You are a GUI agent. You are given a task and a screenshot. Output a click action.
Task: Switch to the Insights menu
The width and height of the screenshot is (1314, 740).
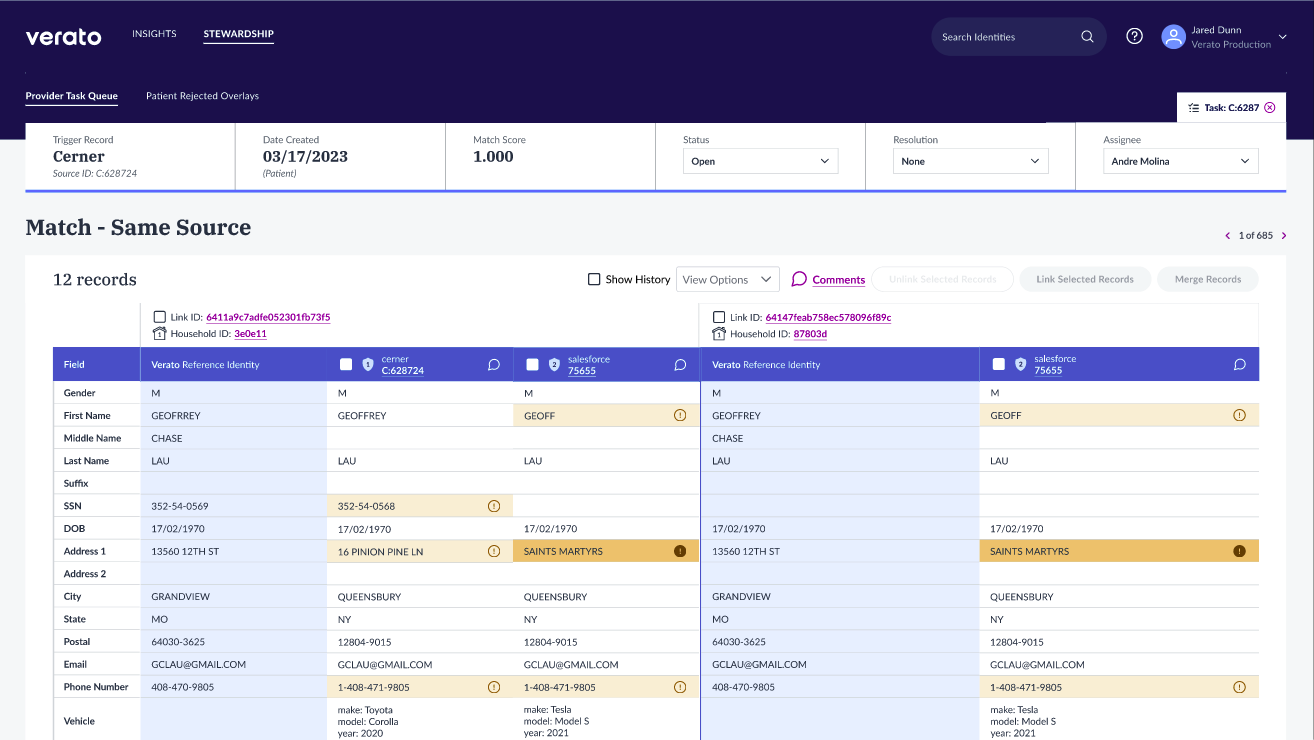click(x=154, y=34)
